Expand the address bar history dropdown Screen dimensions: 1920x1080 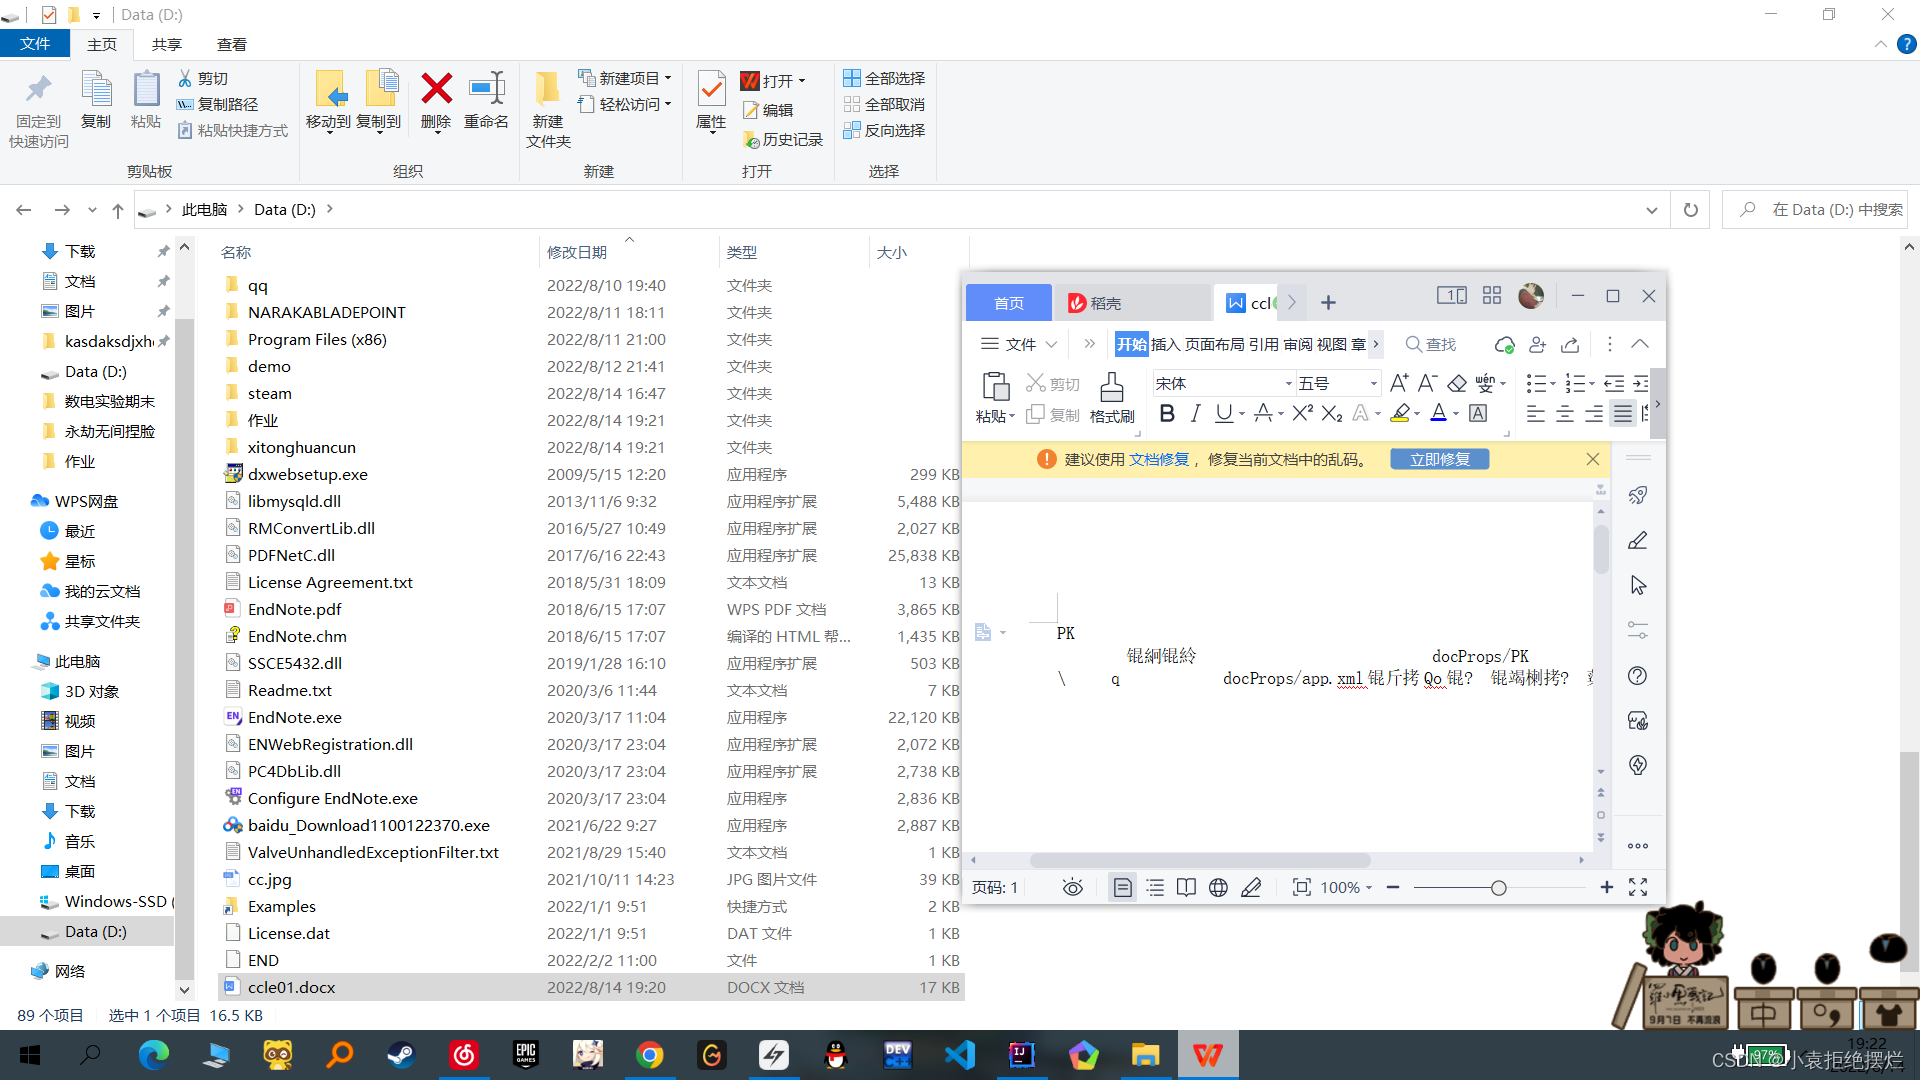1651,210
